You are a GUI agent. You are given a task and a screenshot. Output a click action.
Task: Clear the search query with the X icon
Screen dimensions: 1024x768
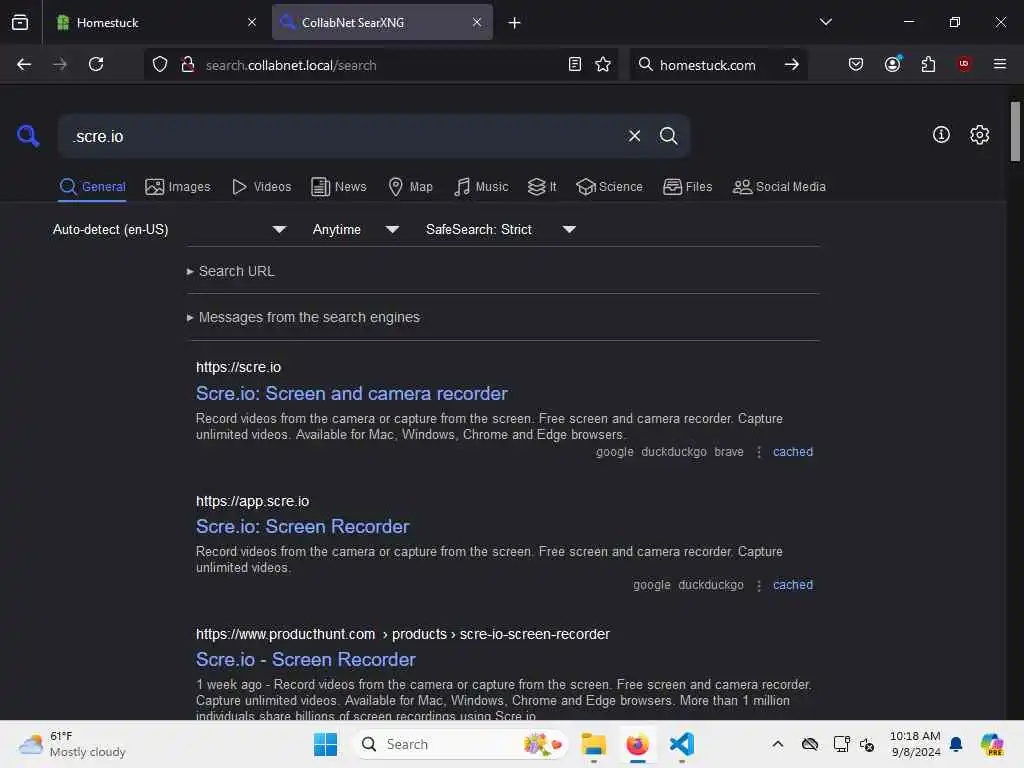(634, 136)
